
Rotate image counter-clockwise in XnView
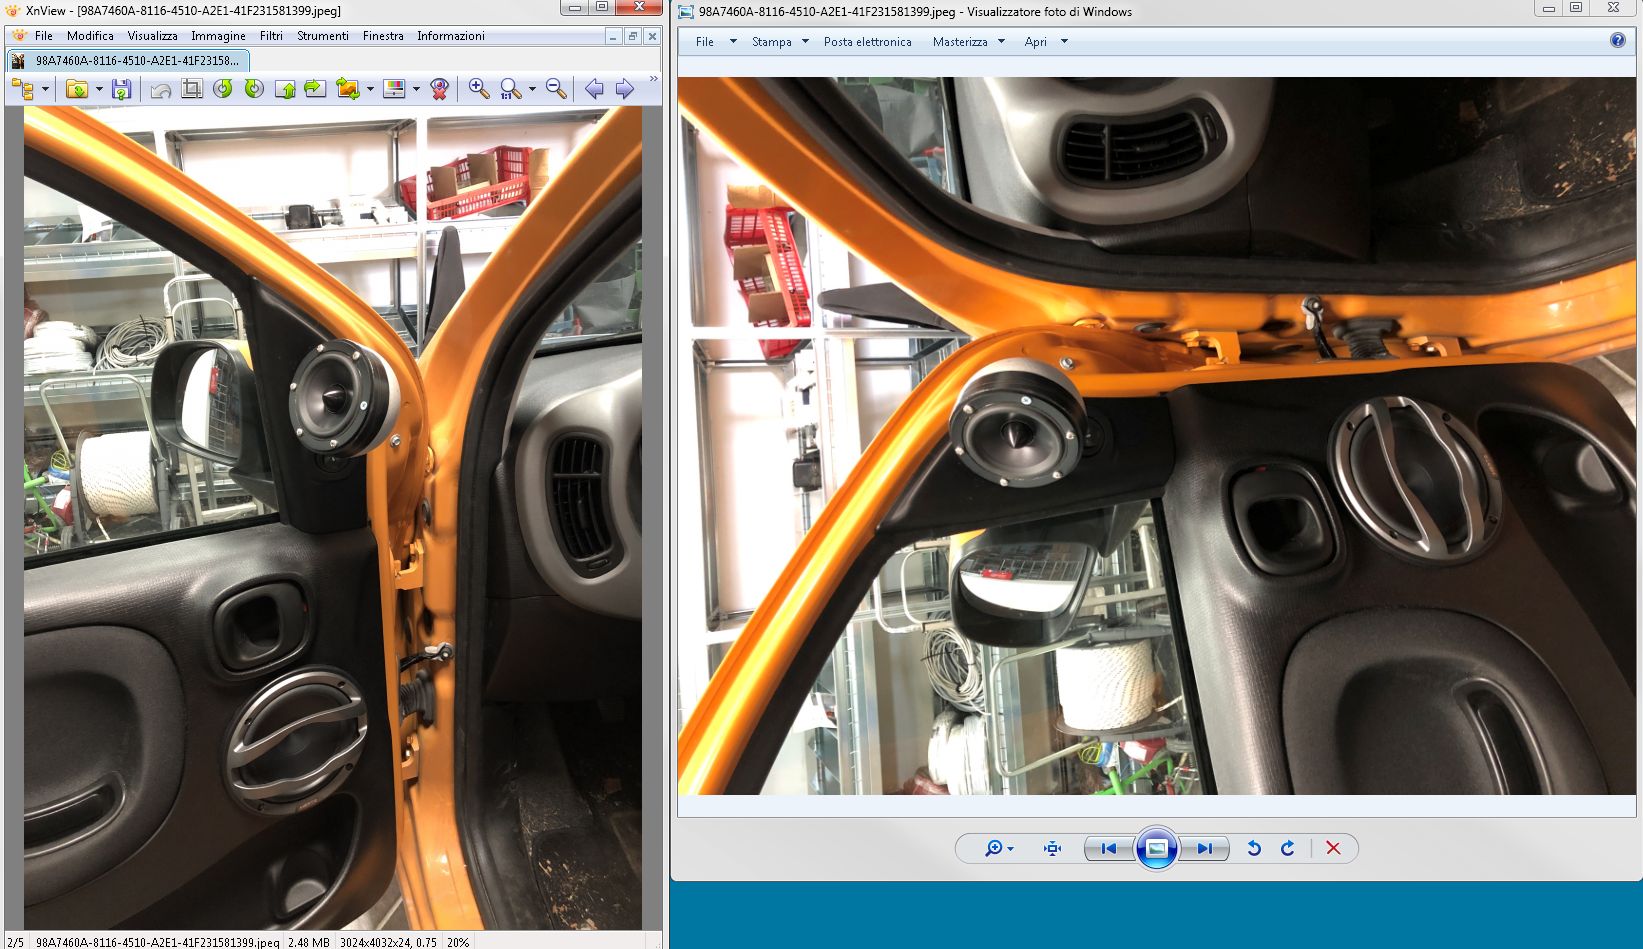223,89
